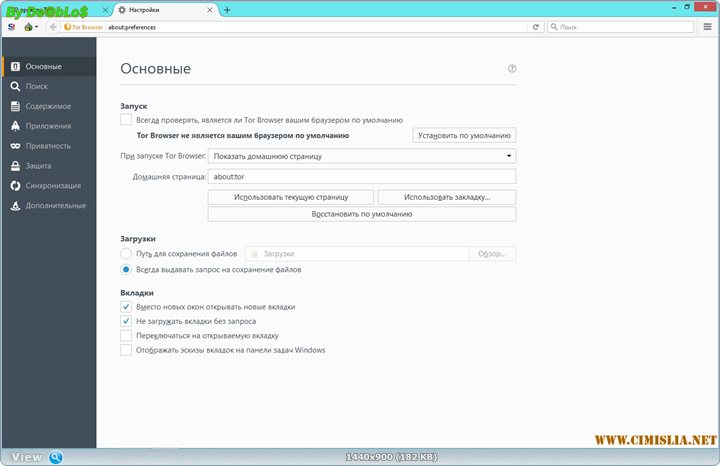Image resolution: width=720 pixels, height=466 pixels.
Task: Open Дополнительные (Advanced) settings
Action: pyautogui.click(x=55, y=206)
